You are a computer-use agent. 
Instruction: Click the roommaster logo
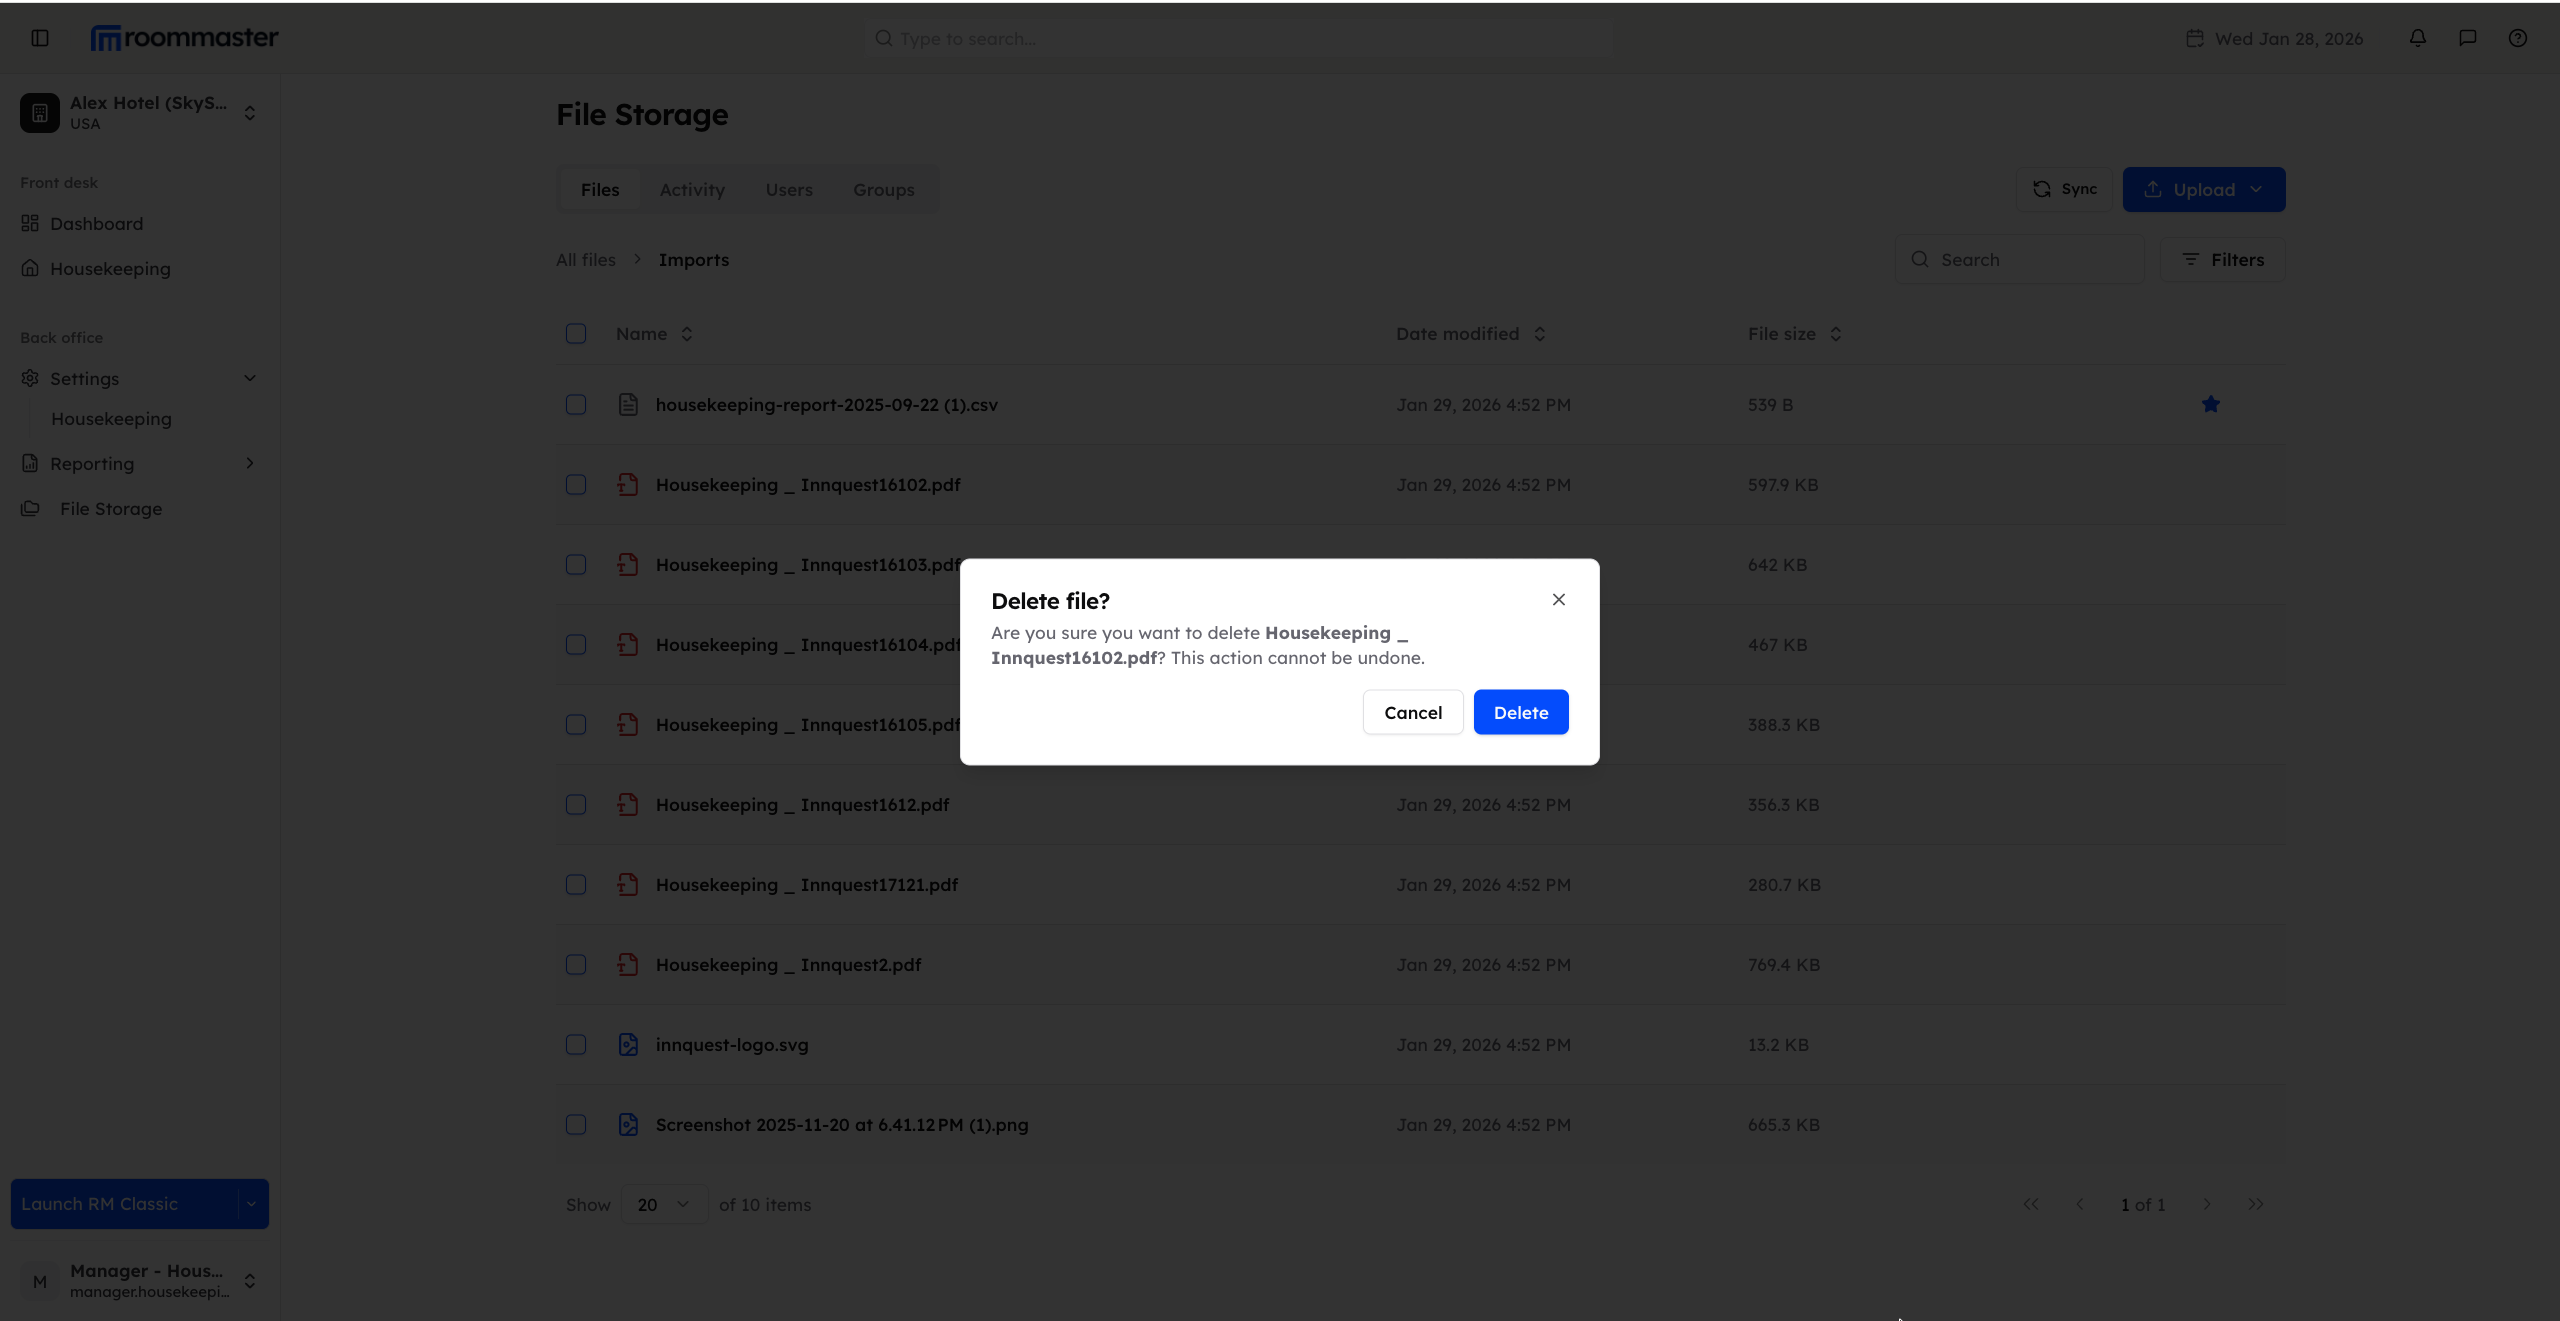(x=184, y=37)
